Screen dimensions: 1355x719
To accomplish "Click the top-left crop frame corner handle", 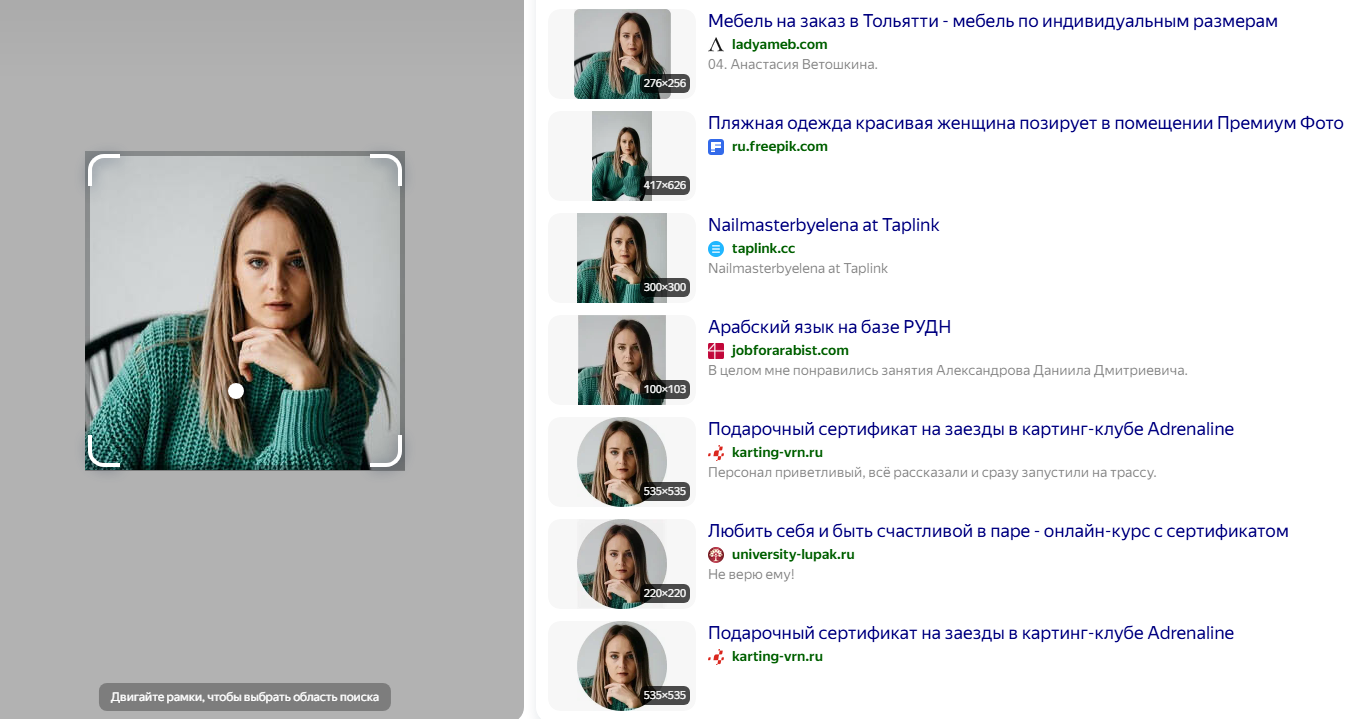I will point(104,170).
